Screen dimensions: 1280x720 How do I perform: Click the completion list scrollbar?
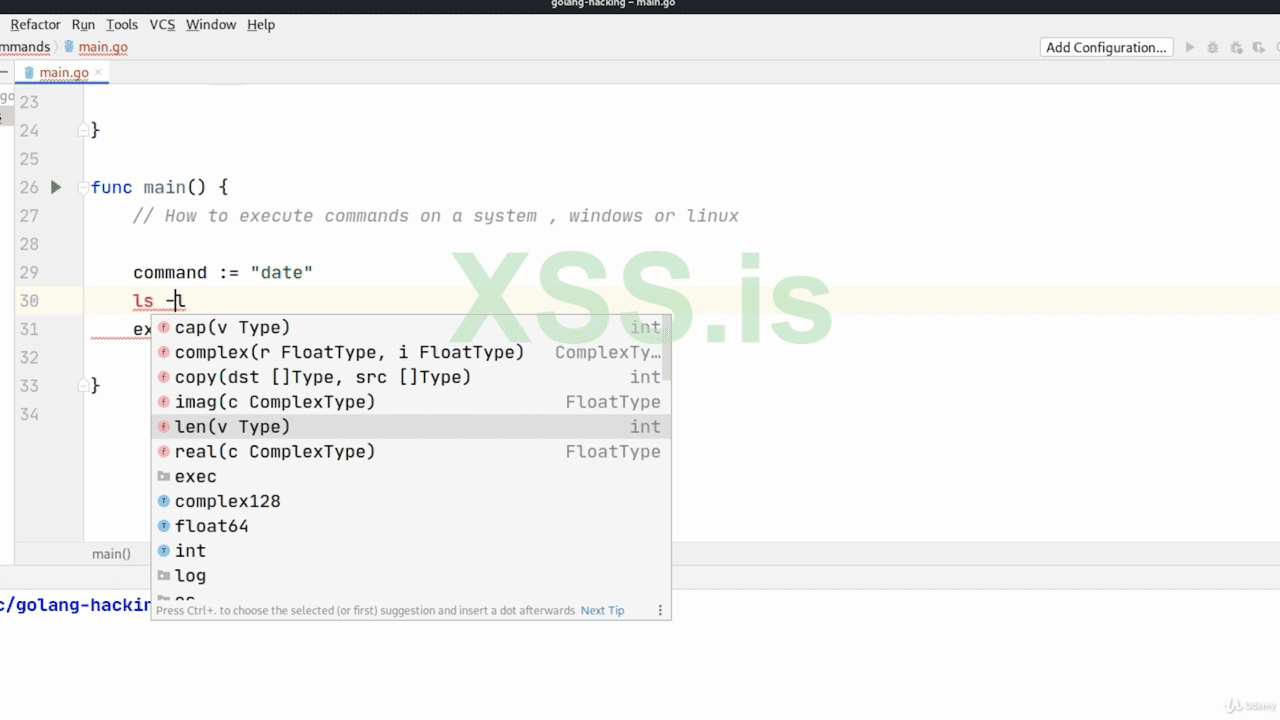pyautogui.click(x=667, y=348)
